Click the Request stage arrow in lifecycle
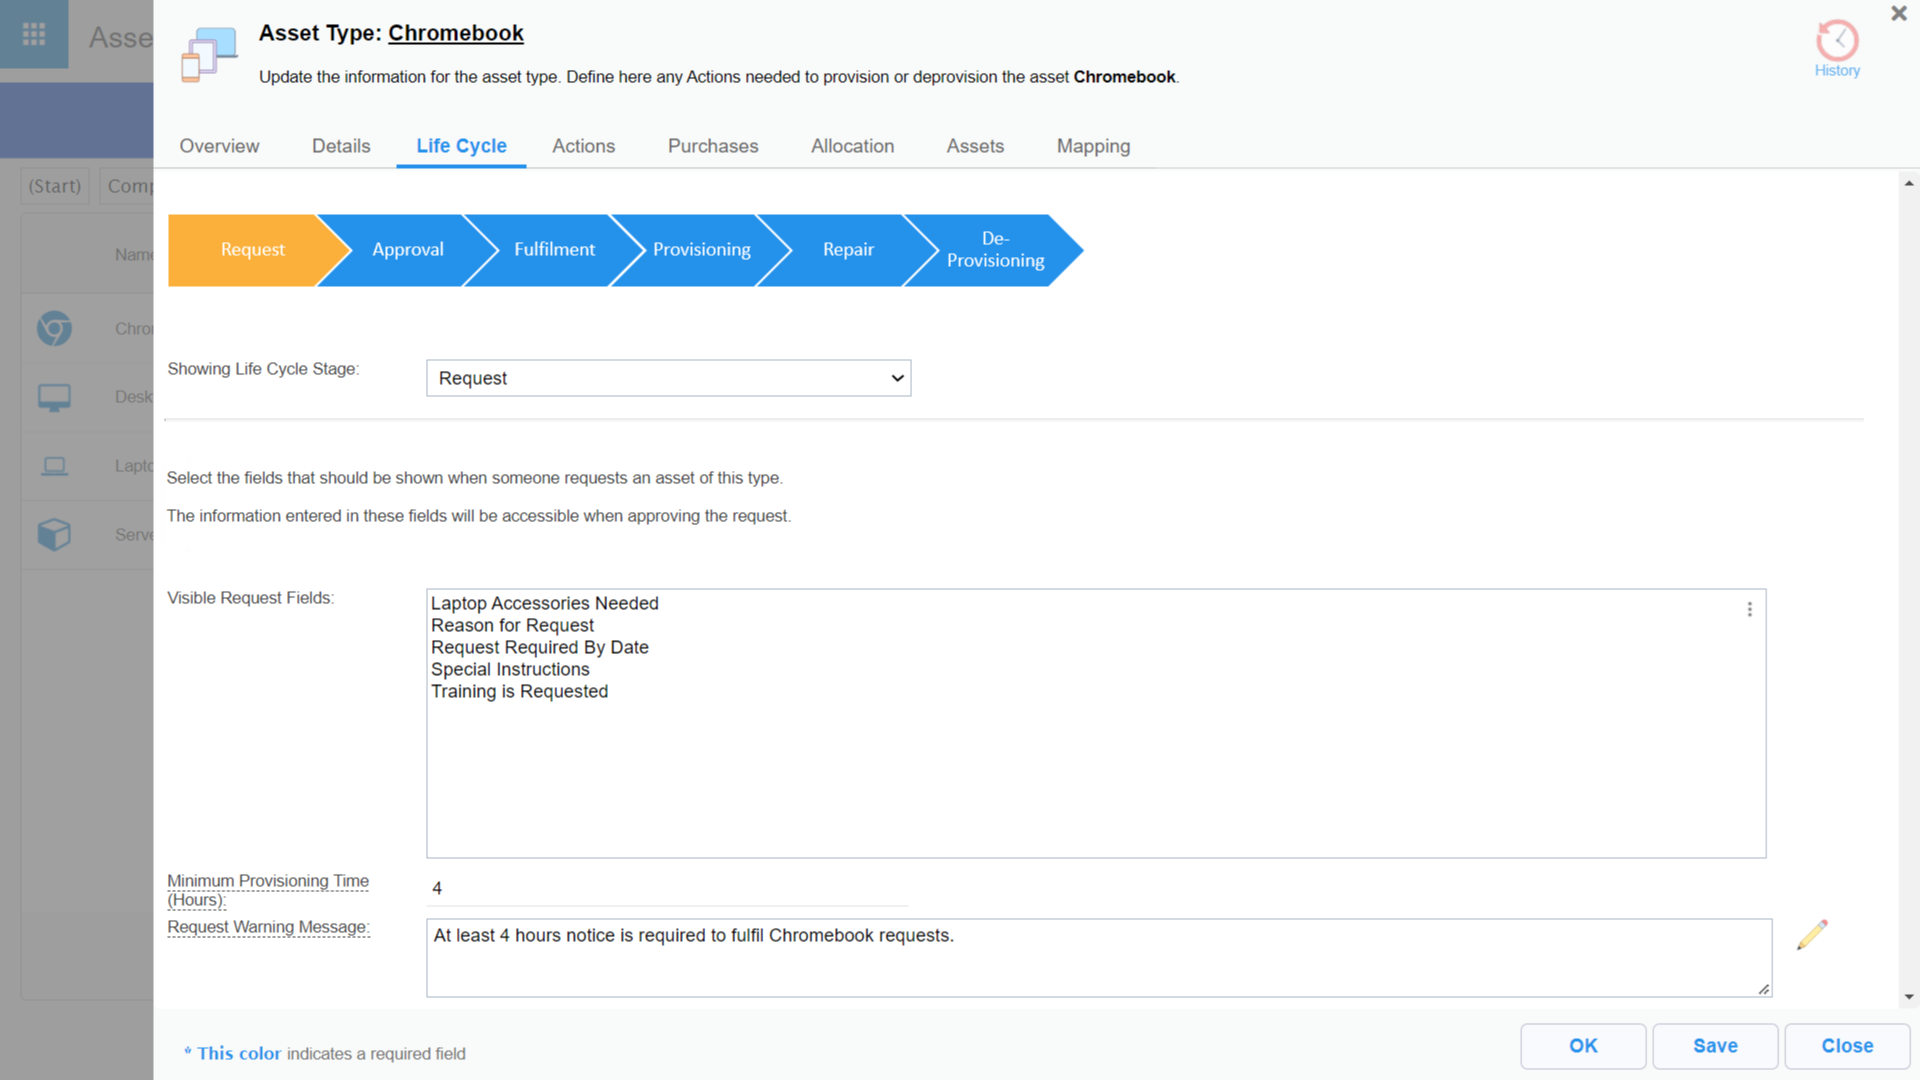This screenshot has height=1080, width=1920. click(x=251, y=249)
